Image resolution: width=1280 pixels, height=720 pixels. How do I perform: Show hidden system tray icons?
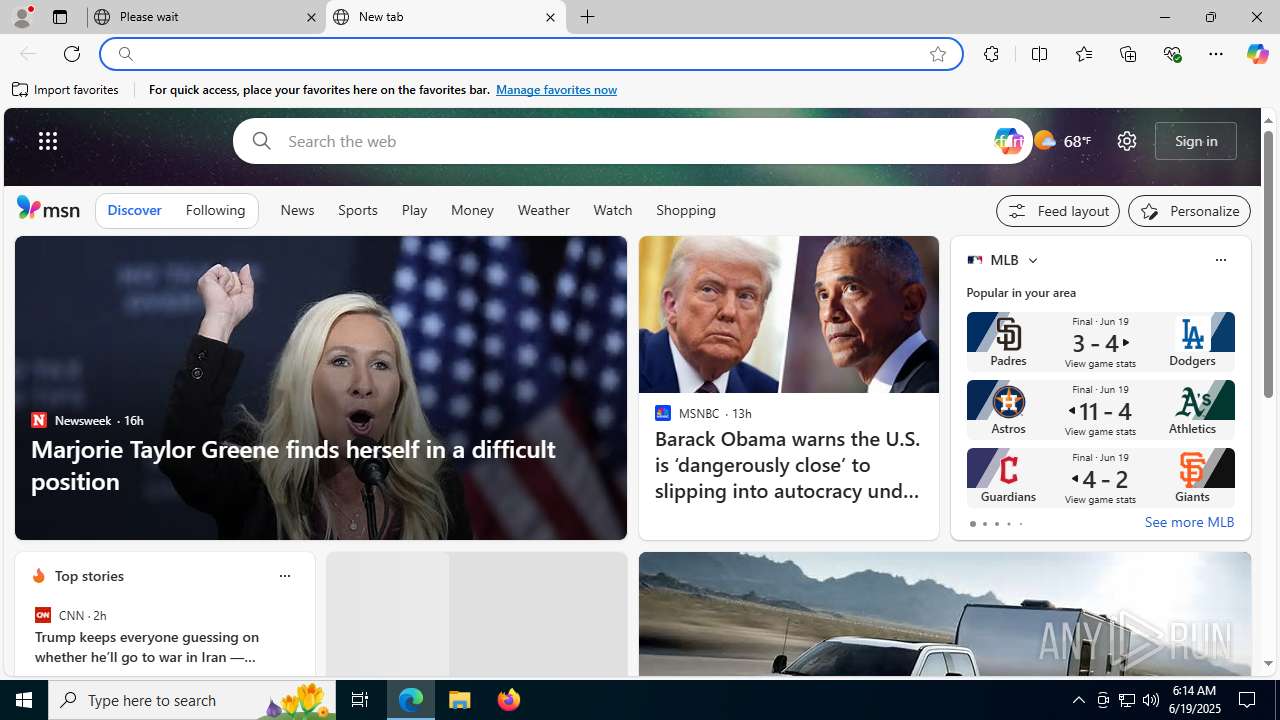1078,700
